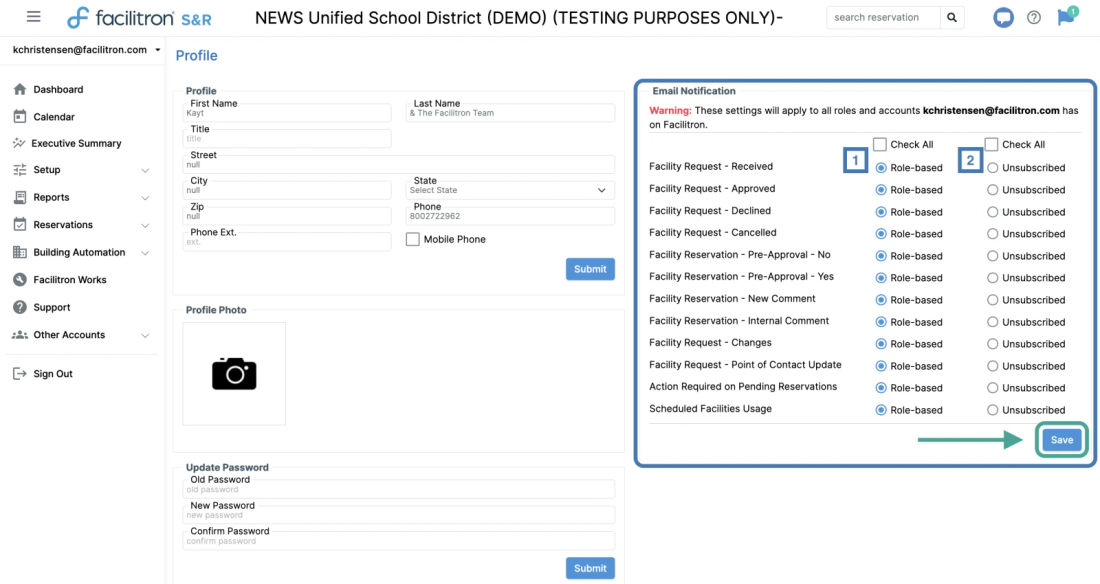Open the hamburger menu icon
This screenshot has height=584, width=1100.
click(x=34, y=16)
